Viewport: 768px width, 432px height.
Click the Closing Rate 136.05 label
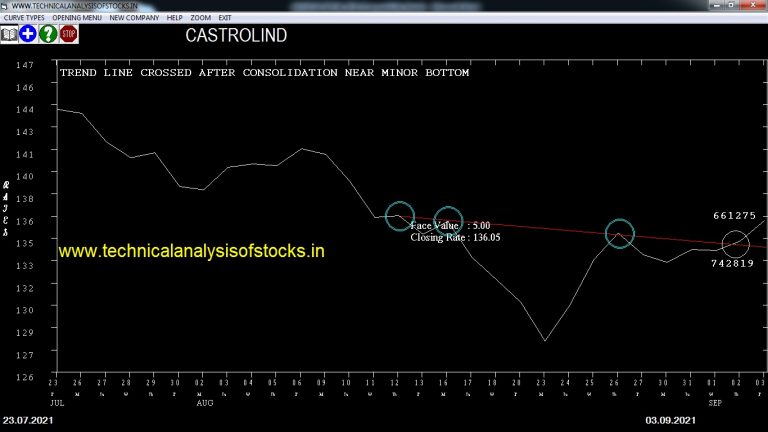point(456,238)
